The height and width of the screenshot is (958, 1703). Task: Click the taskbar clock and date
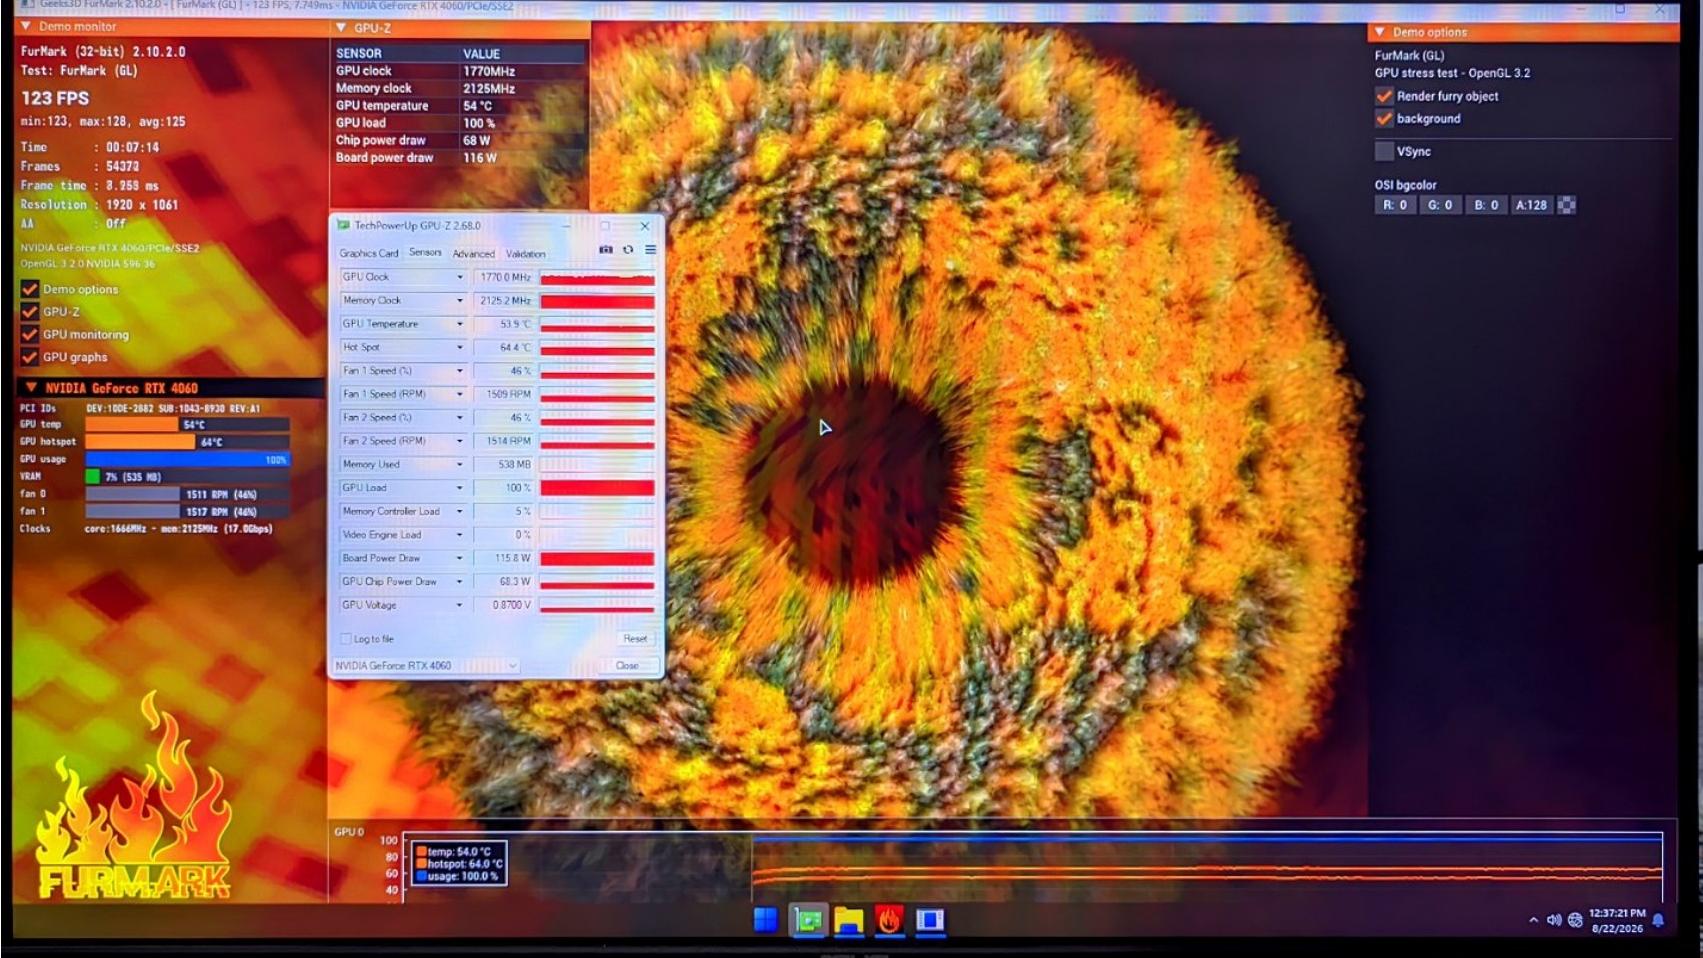[x=1617, y=921]
